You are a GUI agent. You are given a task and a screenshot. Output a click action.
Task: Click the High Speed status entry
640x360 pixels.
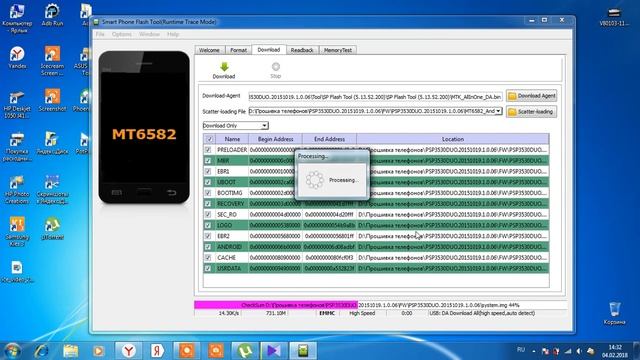(x=362, y=313)
